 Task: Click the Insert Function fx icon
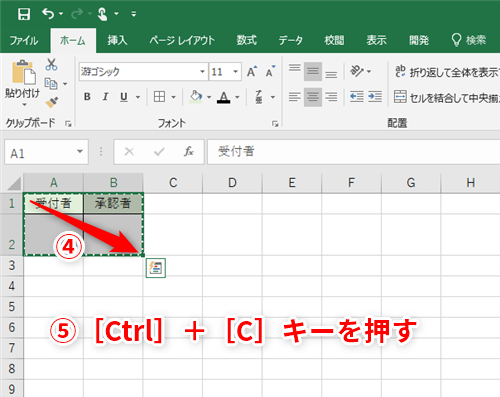189,152
